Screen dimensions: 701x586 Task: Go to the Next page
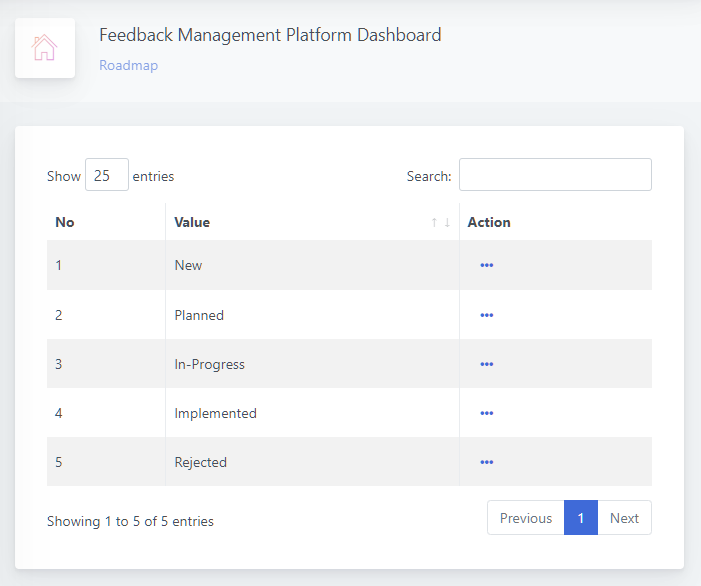624,518
